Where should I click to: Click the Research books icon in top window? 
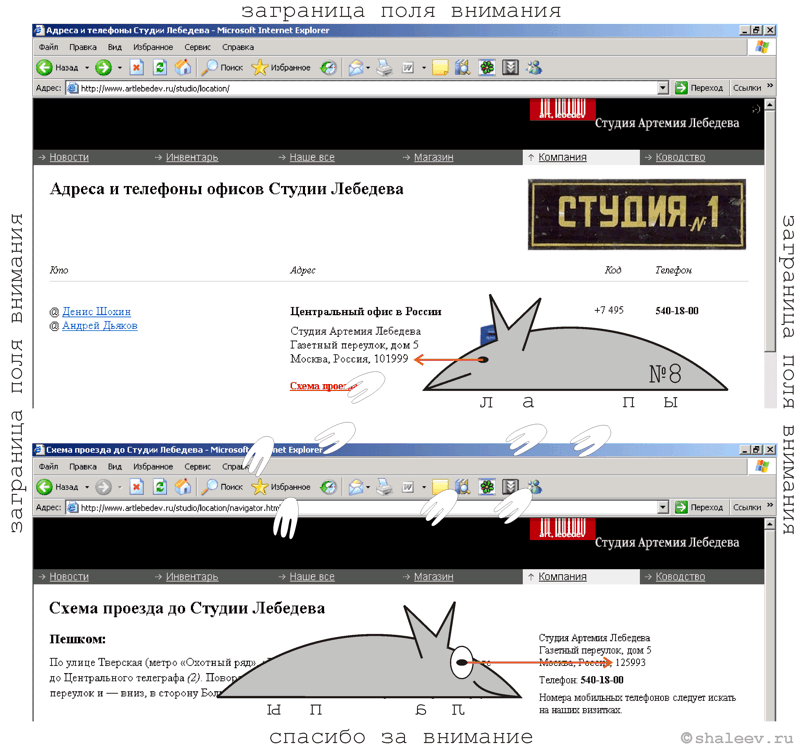(462, 67)
